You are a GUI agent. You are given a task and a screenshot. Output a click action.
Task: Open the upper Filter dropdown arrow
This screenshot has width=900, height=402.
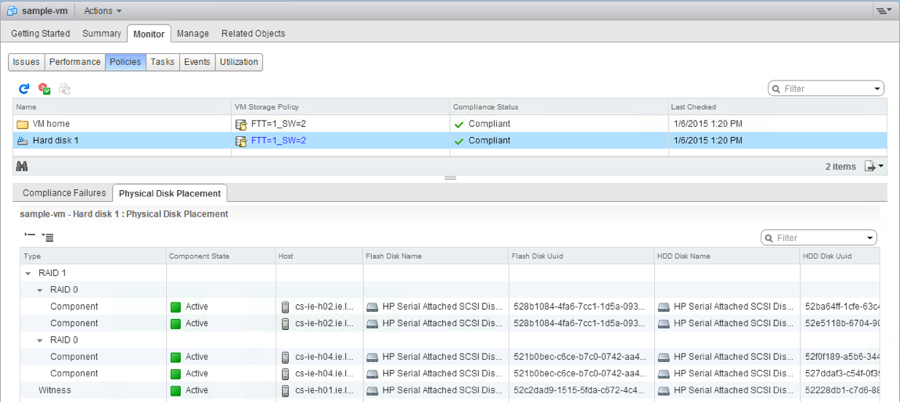click(877, 89)
